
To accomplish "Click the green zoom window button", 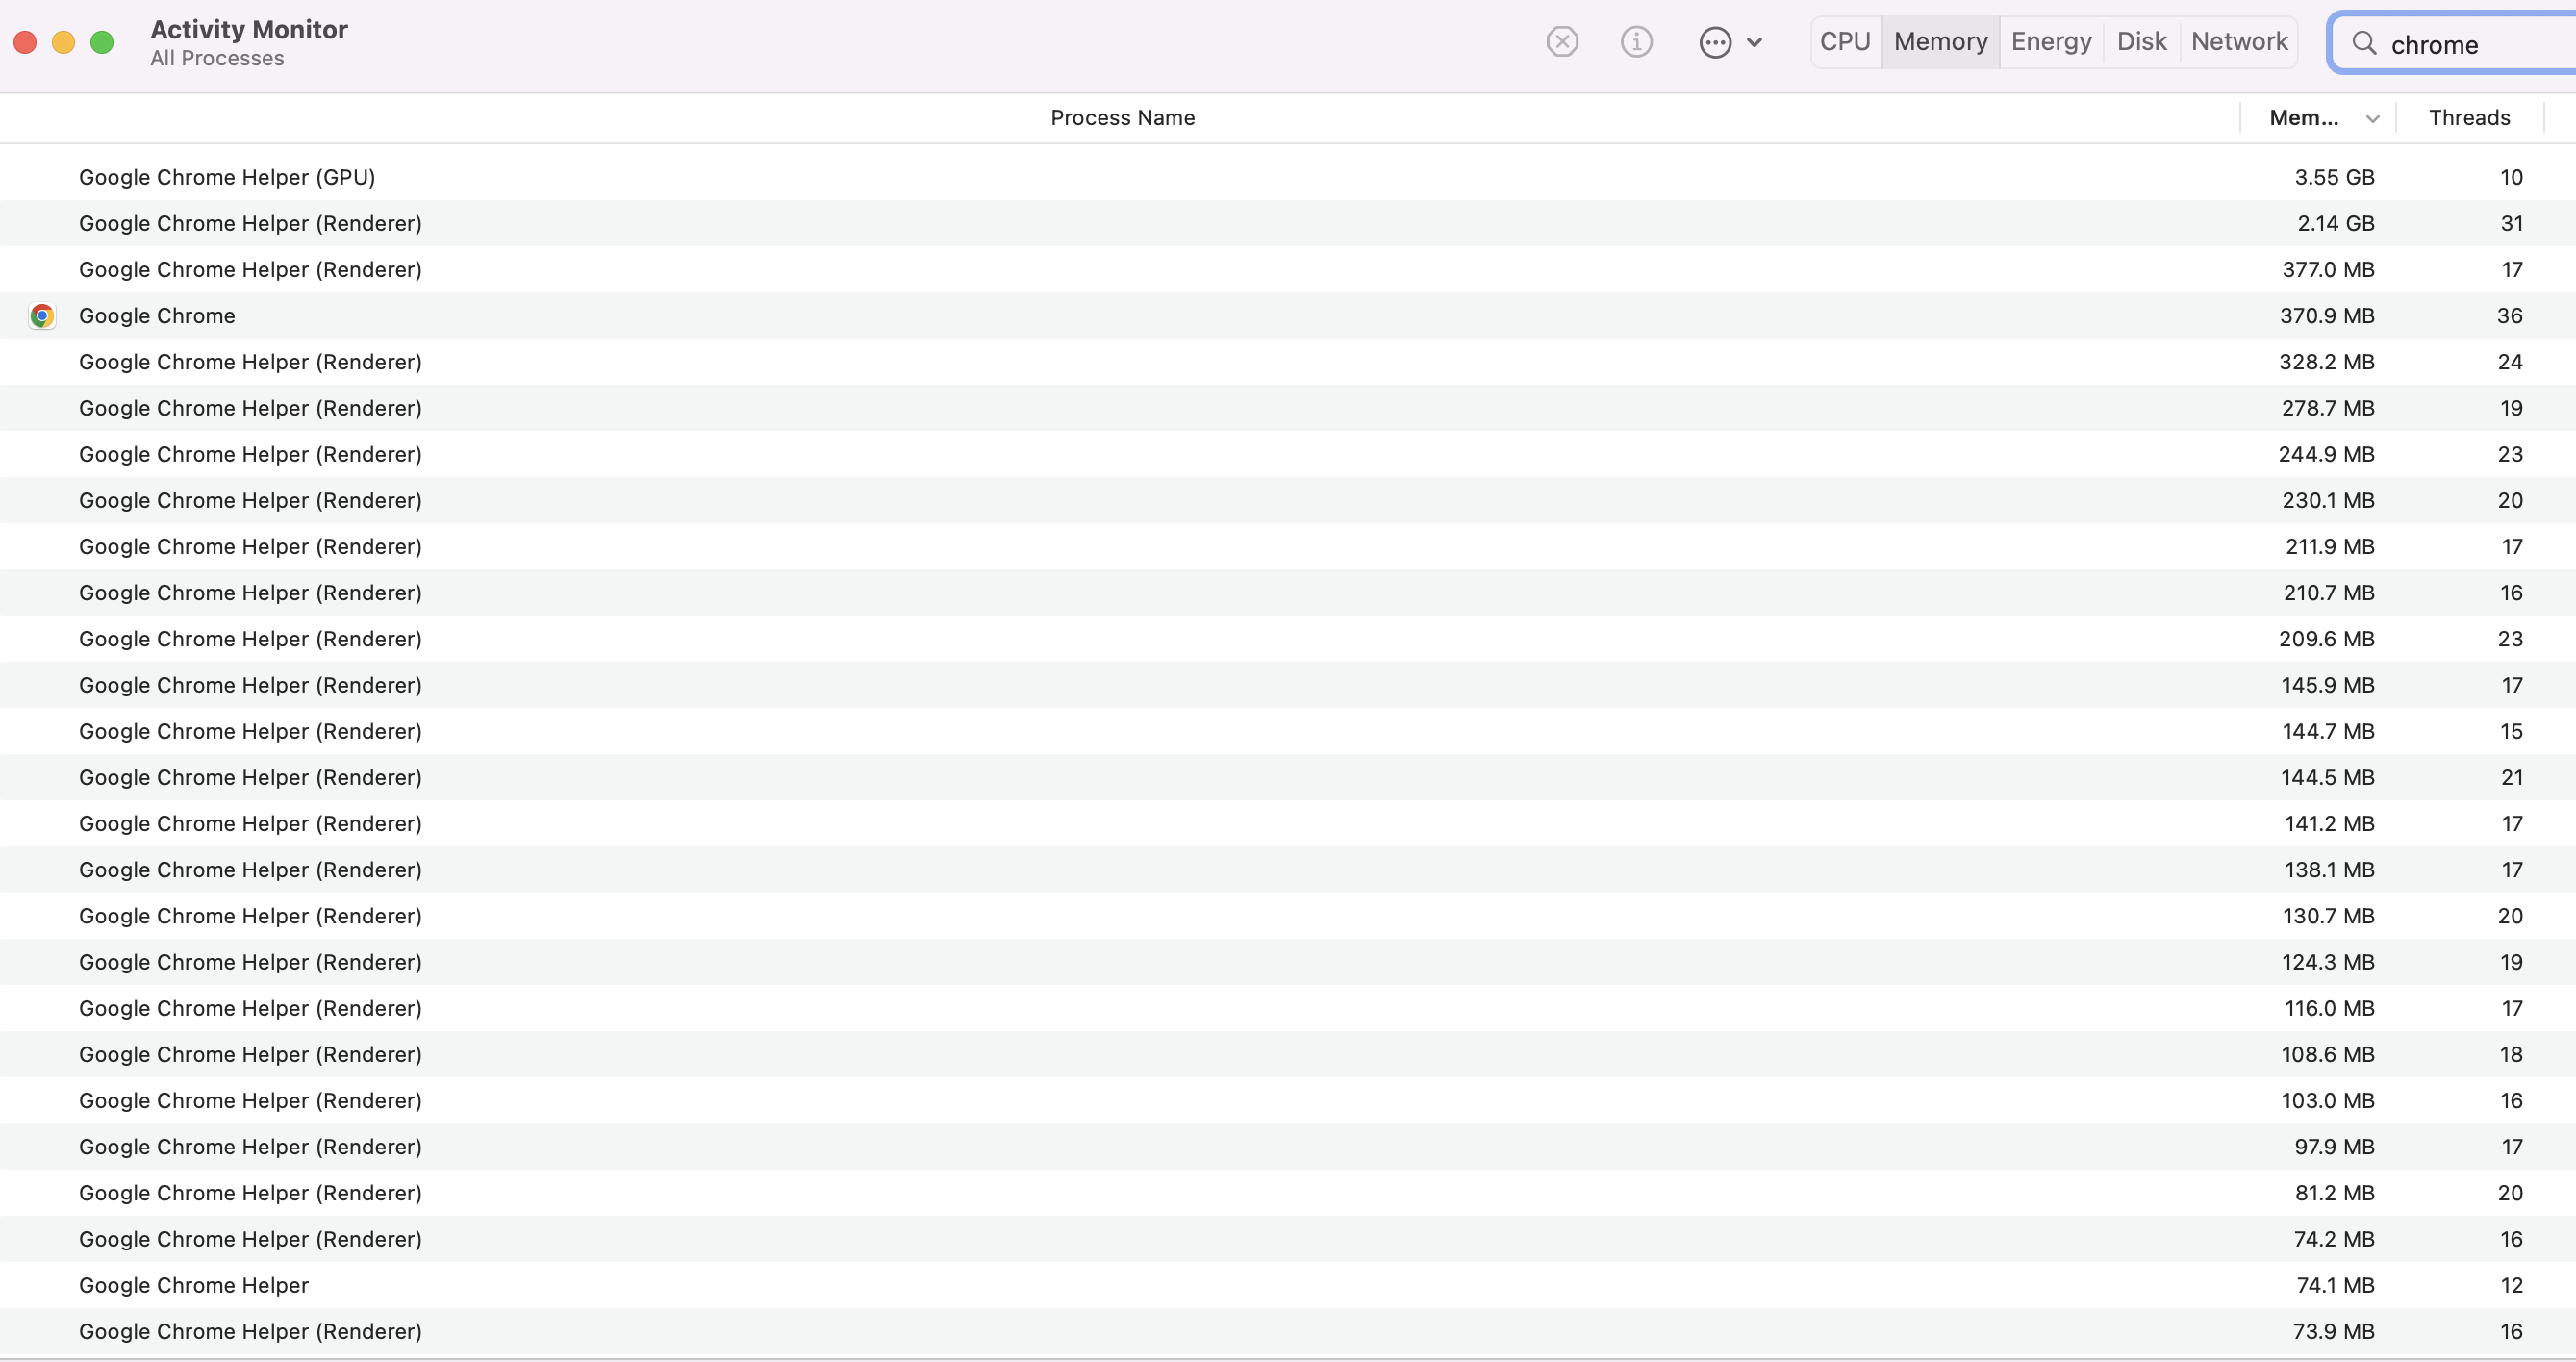I will (x=102, y=42).
